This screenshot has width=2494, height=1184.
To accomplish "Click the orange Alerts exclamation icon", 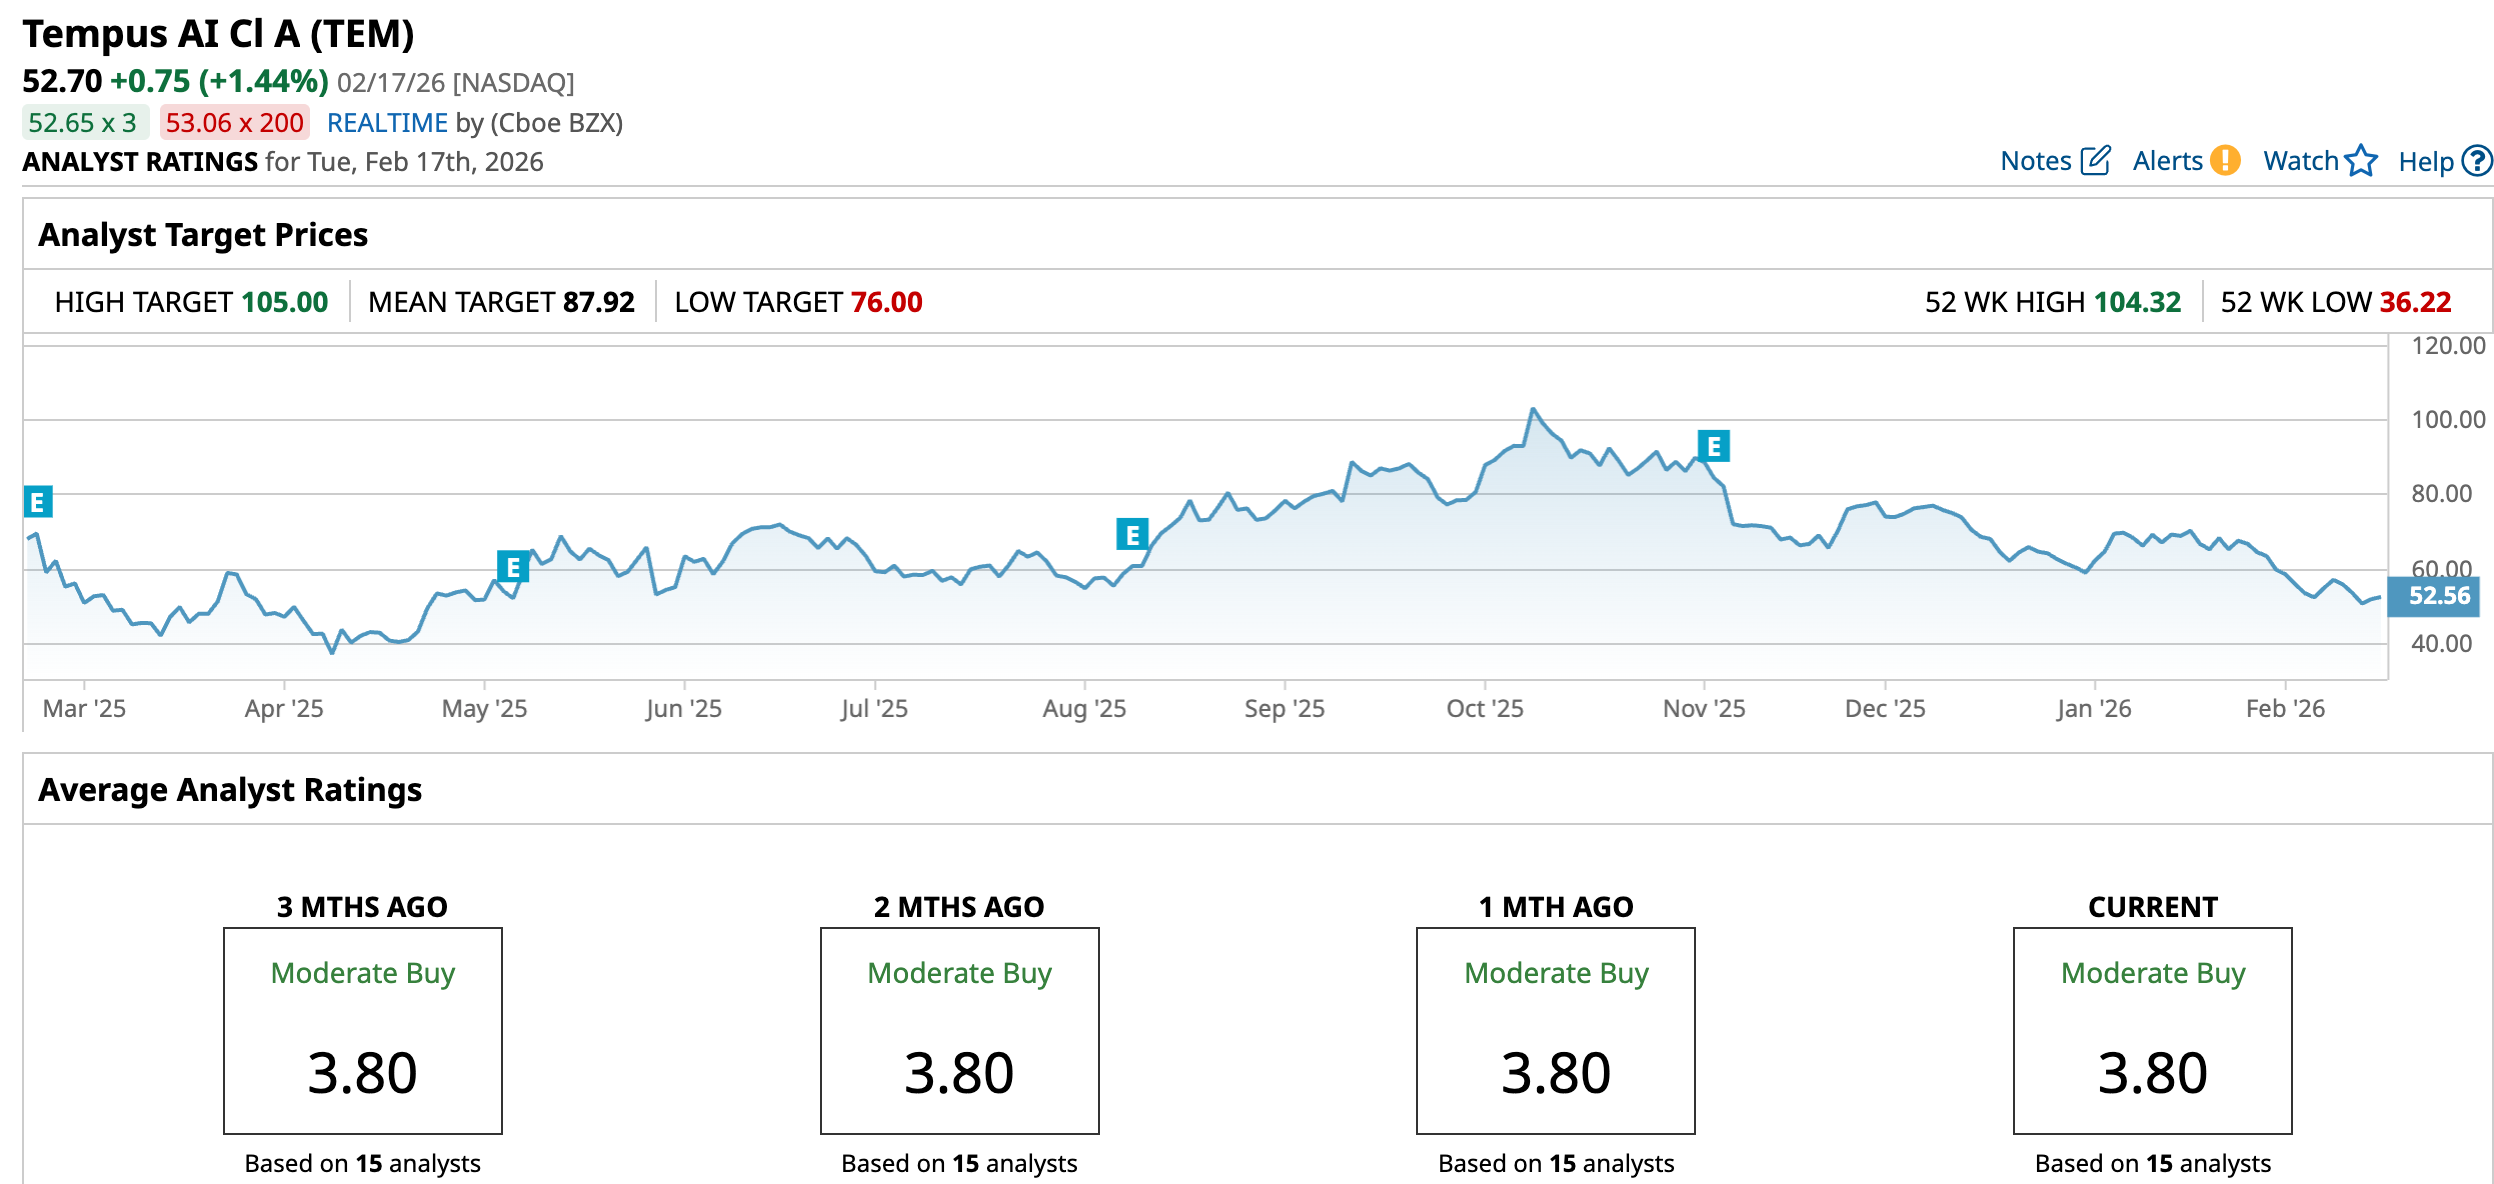I will (x=2225, y=161).
